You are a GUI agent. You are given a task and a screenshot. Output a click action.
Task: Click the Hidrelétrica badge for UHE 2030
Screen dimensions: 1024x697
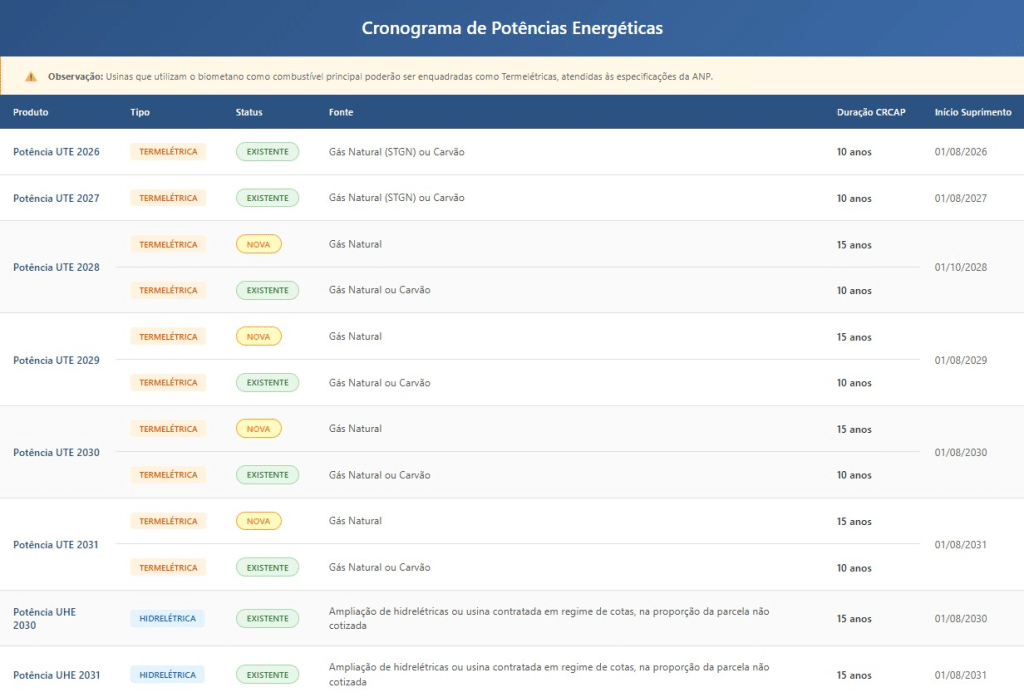(x=167, y=618)
